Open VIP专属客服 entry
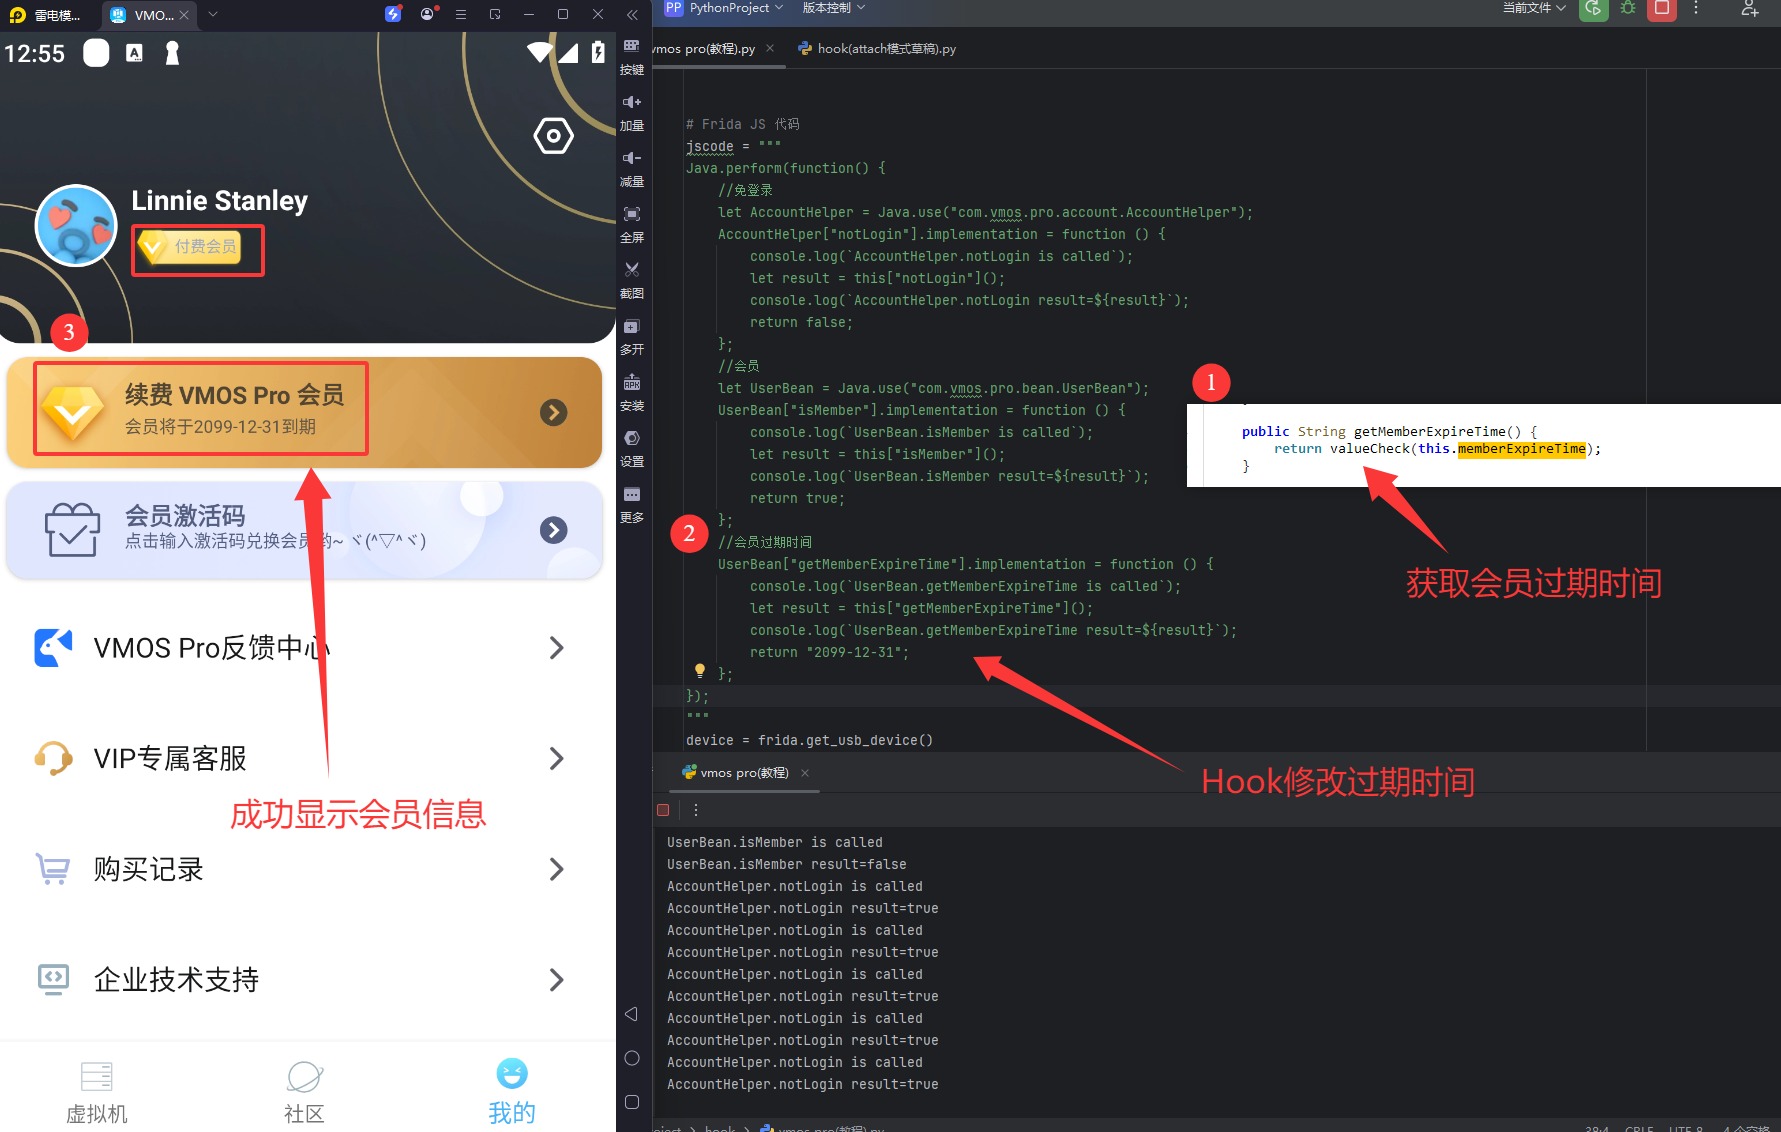 coord(304,758)
